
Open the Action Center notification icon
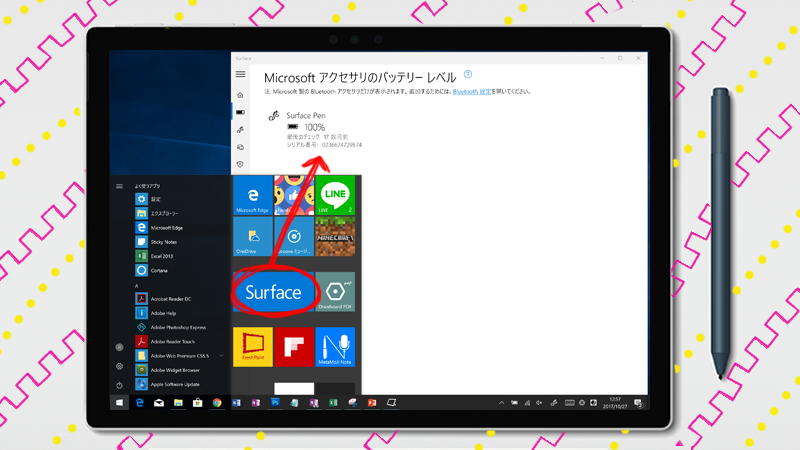pyautogui.click(x=638, y=403)
